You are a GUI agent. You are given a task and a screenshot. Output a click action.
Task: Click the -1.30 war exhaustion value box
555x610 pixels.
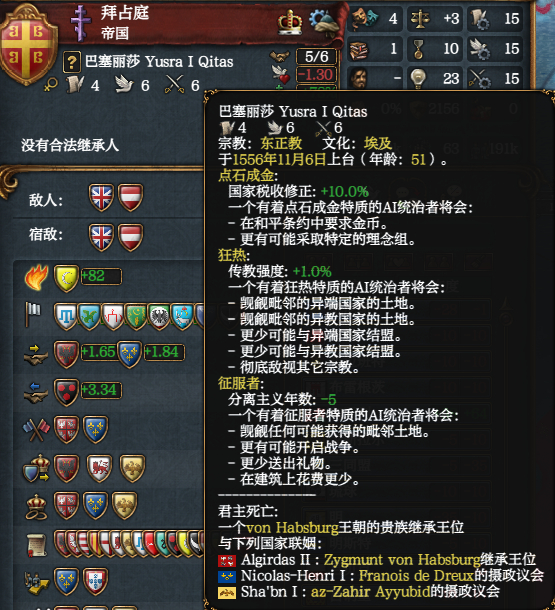tap(316, 74)
